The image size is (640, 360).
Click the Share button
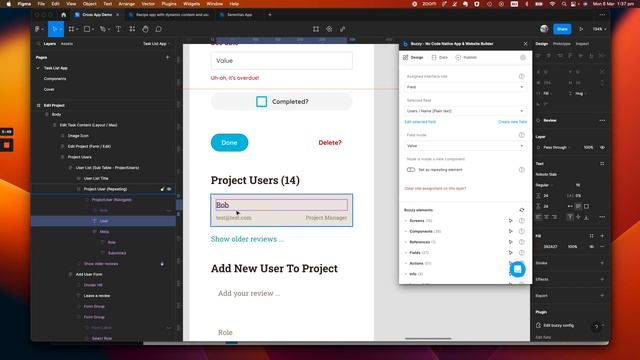coord(562,29)
